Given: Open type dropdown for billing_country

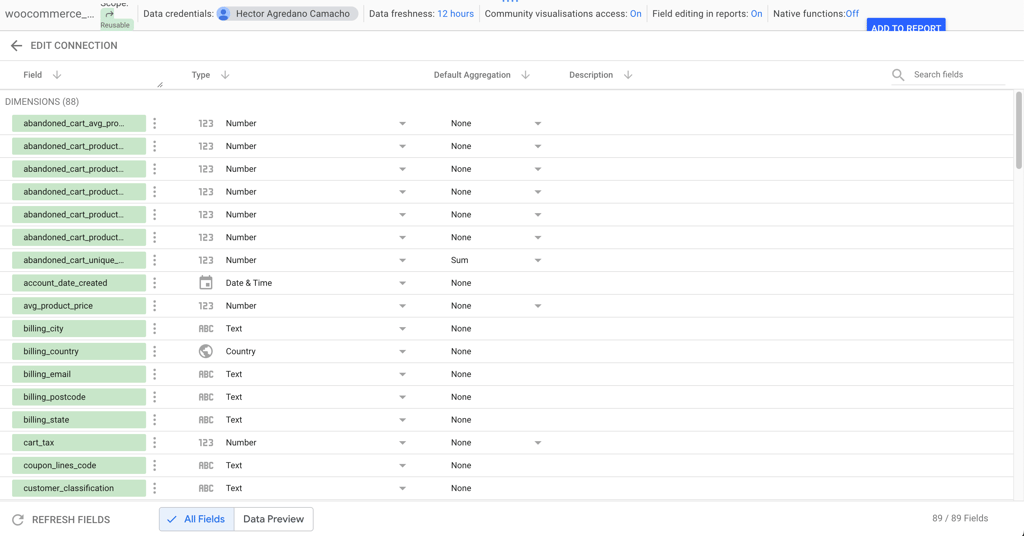Looking at the screenshot, I should tap(402, 352).
